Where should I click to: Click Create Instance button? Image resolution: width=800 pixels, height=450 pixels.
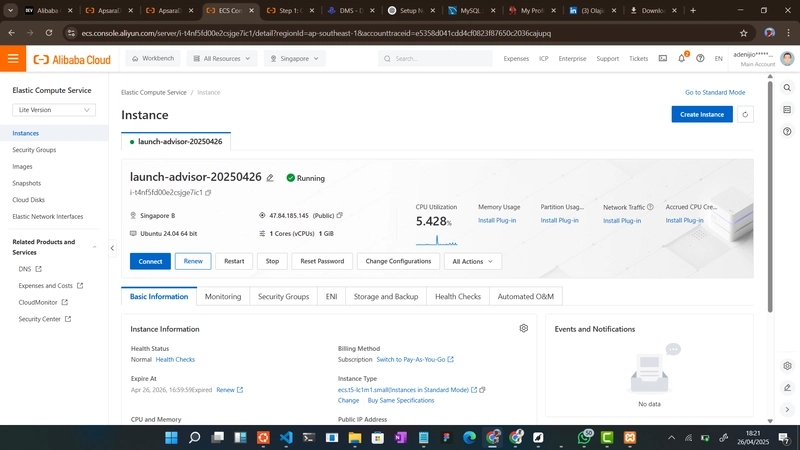click(x=702, y=114)
